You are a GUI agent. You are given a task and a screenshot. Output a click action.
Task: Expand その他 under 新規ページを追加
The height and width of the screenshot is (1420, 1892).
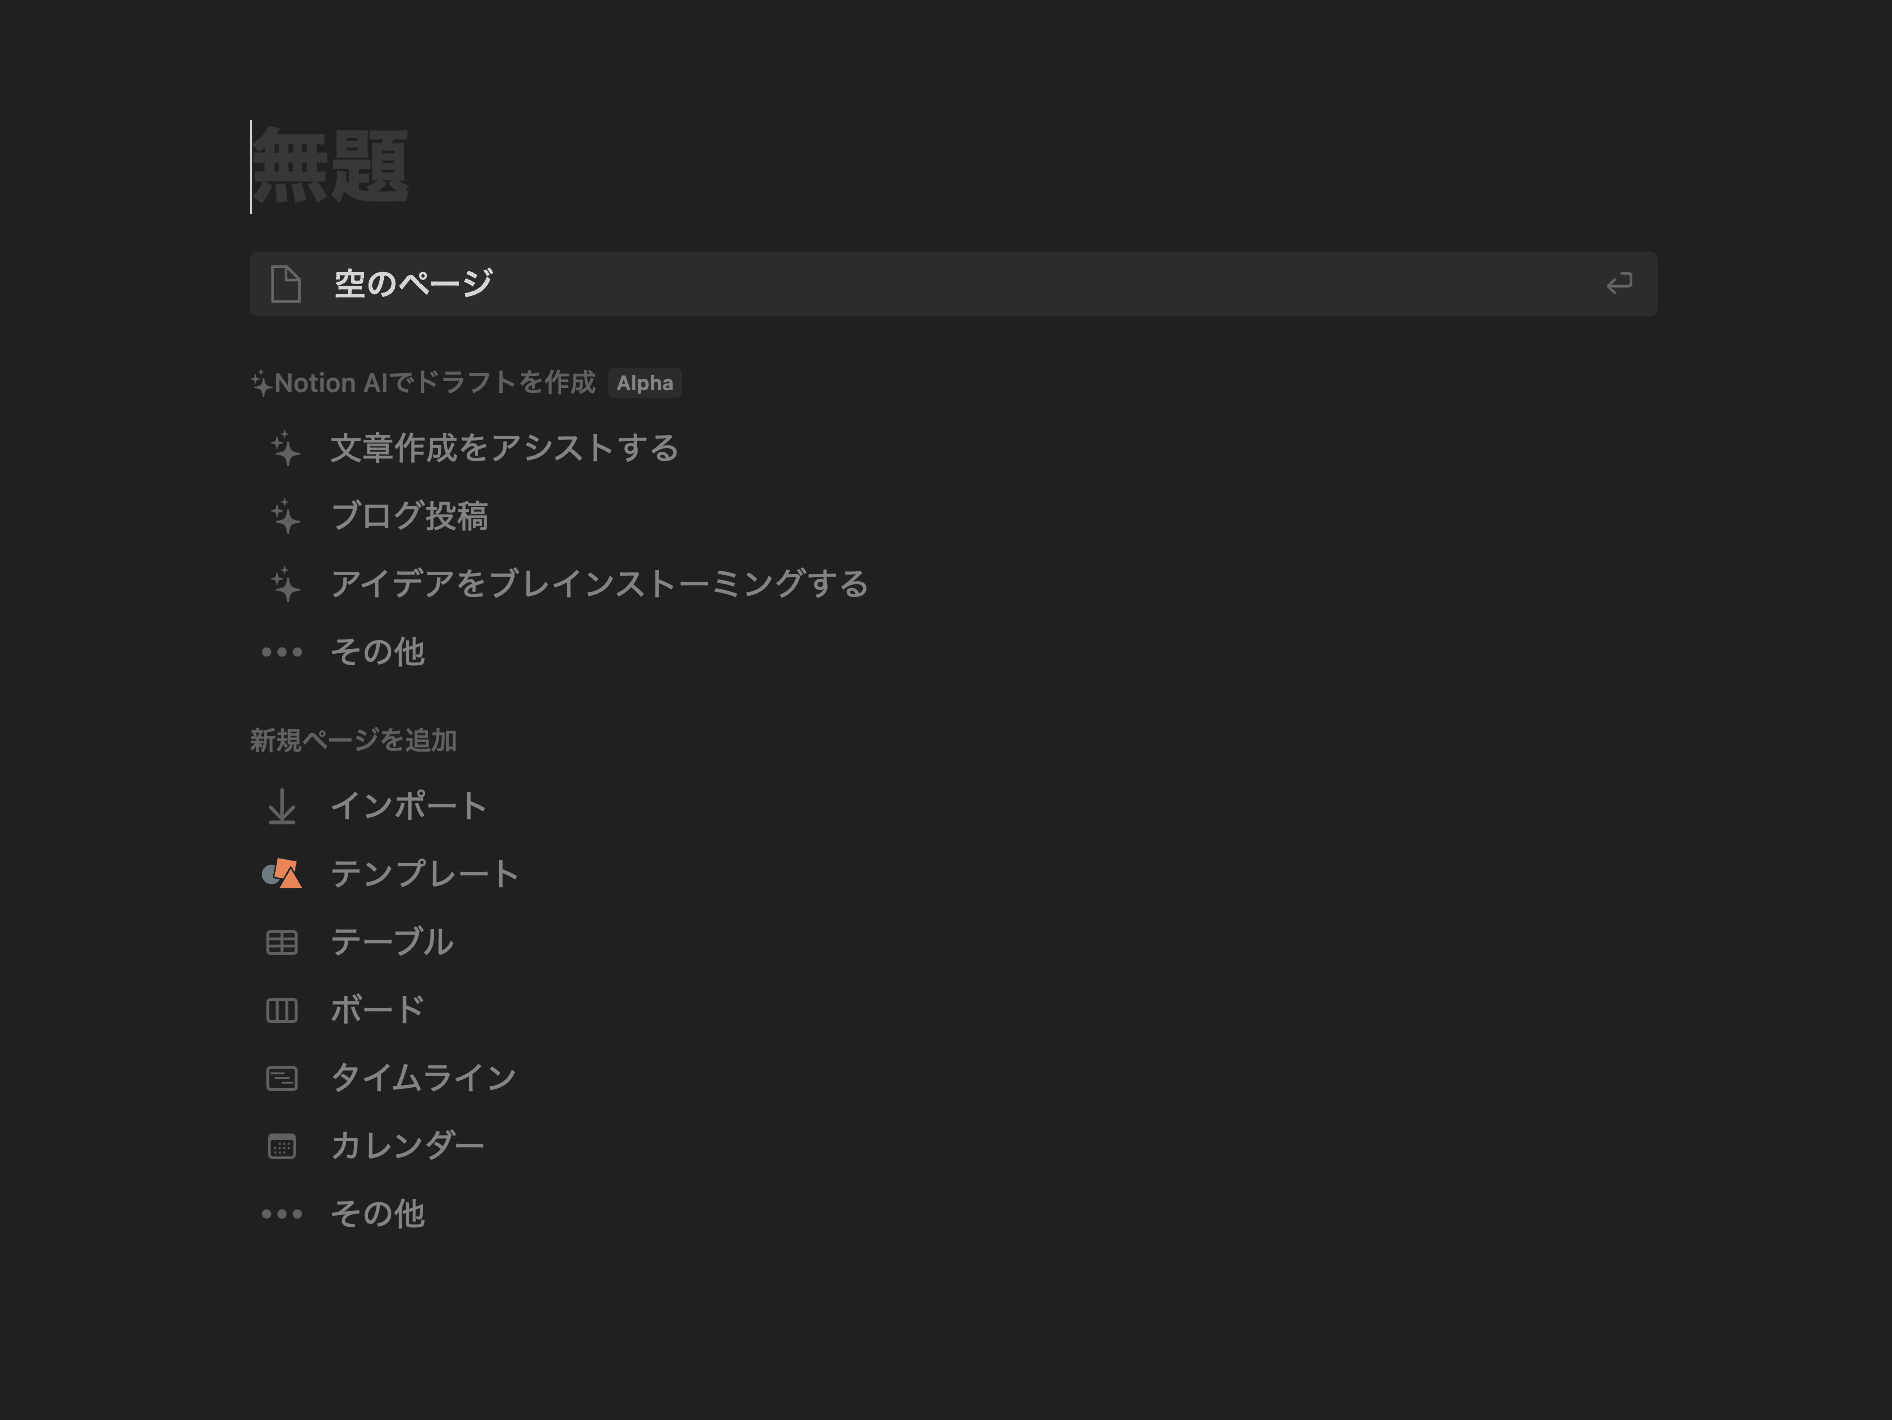378,1214
